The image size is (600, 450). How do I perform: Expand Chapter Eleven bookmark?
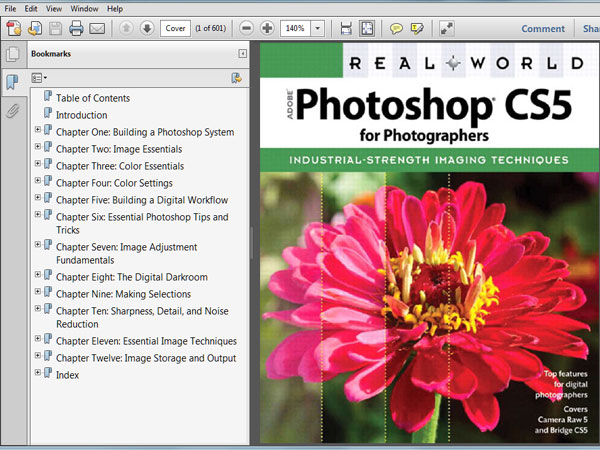[x=38, y=338]
